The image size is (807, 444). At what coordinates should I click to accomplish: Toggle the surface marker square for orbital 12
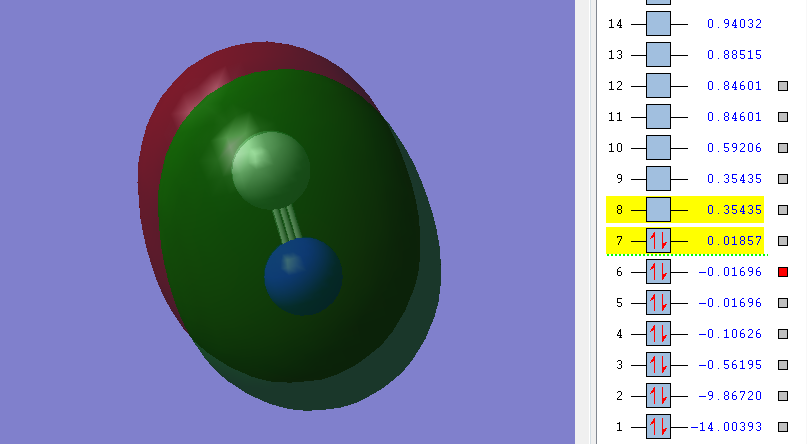pyautogui.click(x=783, y=86)
